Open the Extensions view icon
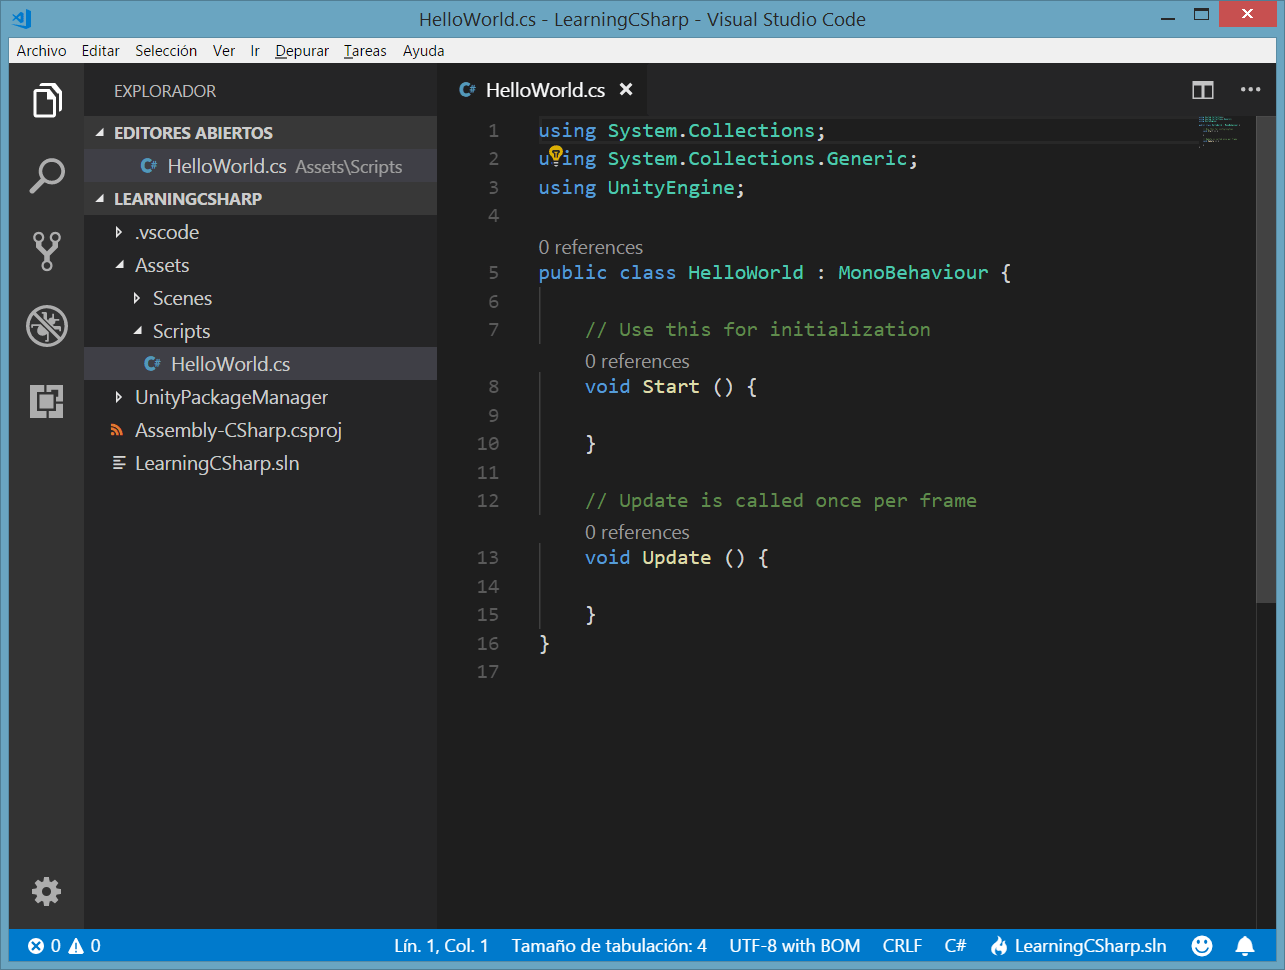 pos(47,401)
